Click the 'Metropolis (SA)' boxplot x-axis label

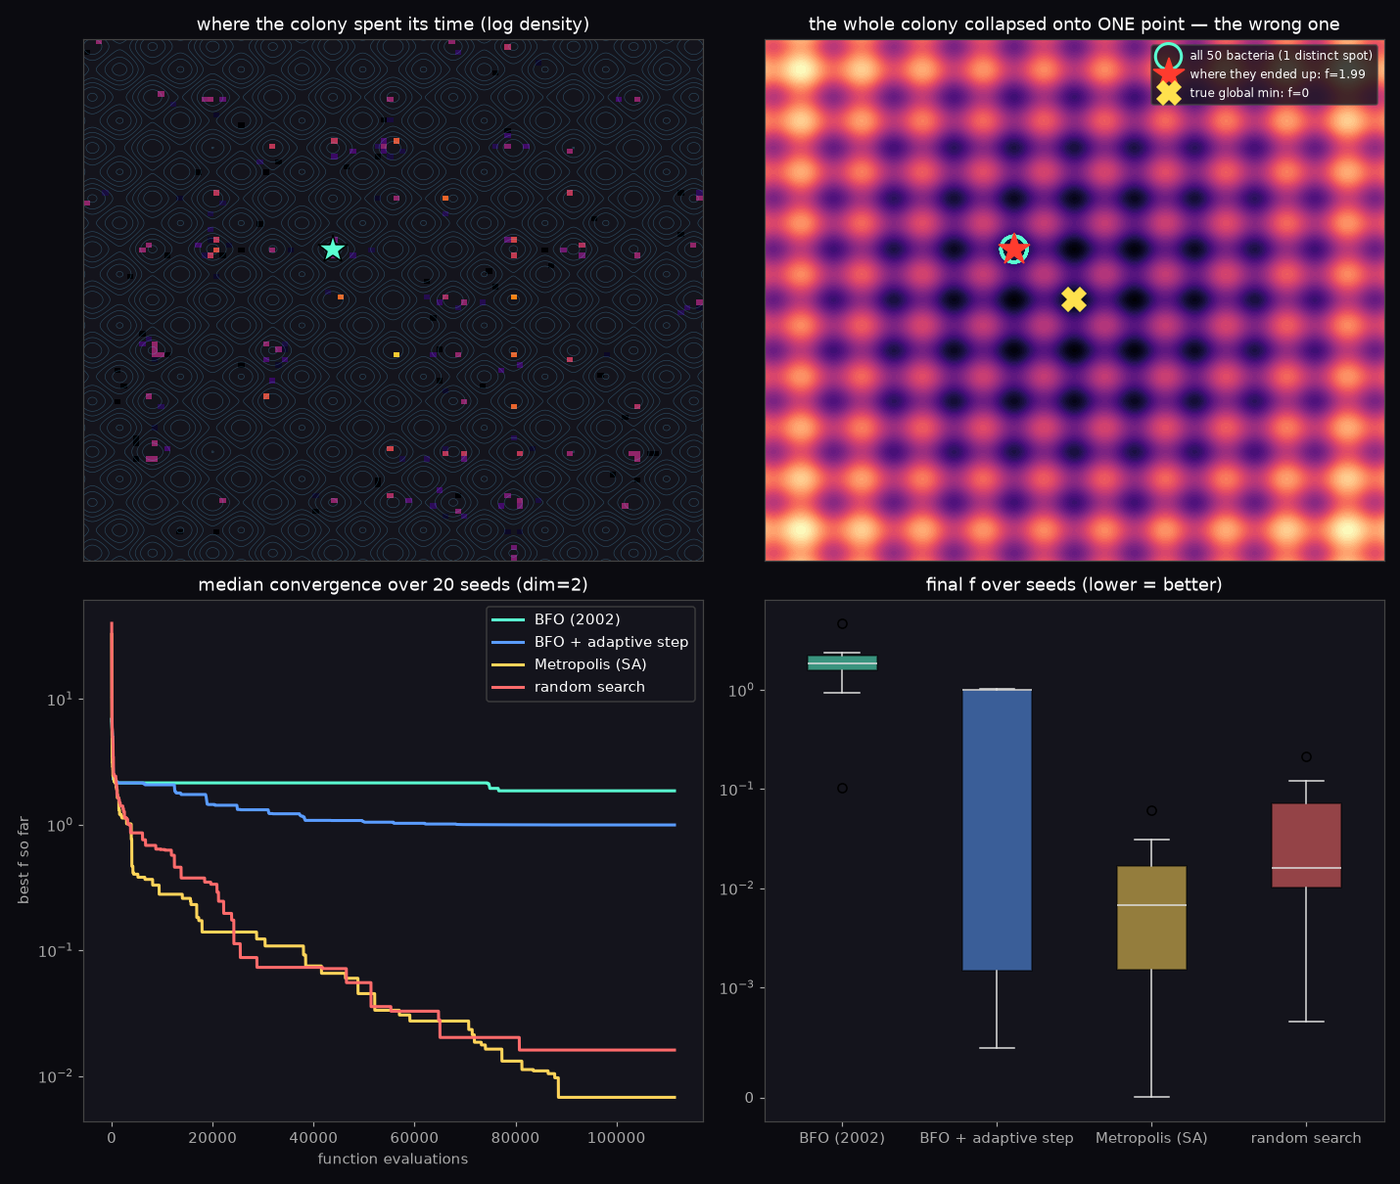tap(1152, 1138)
